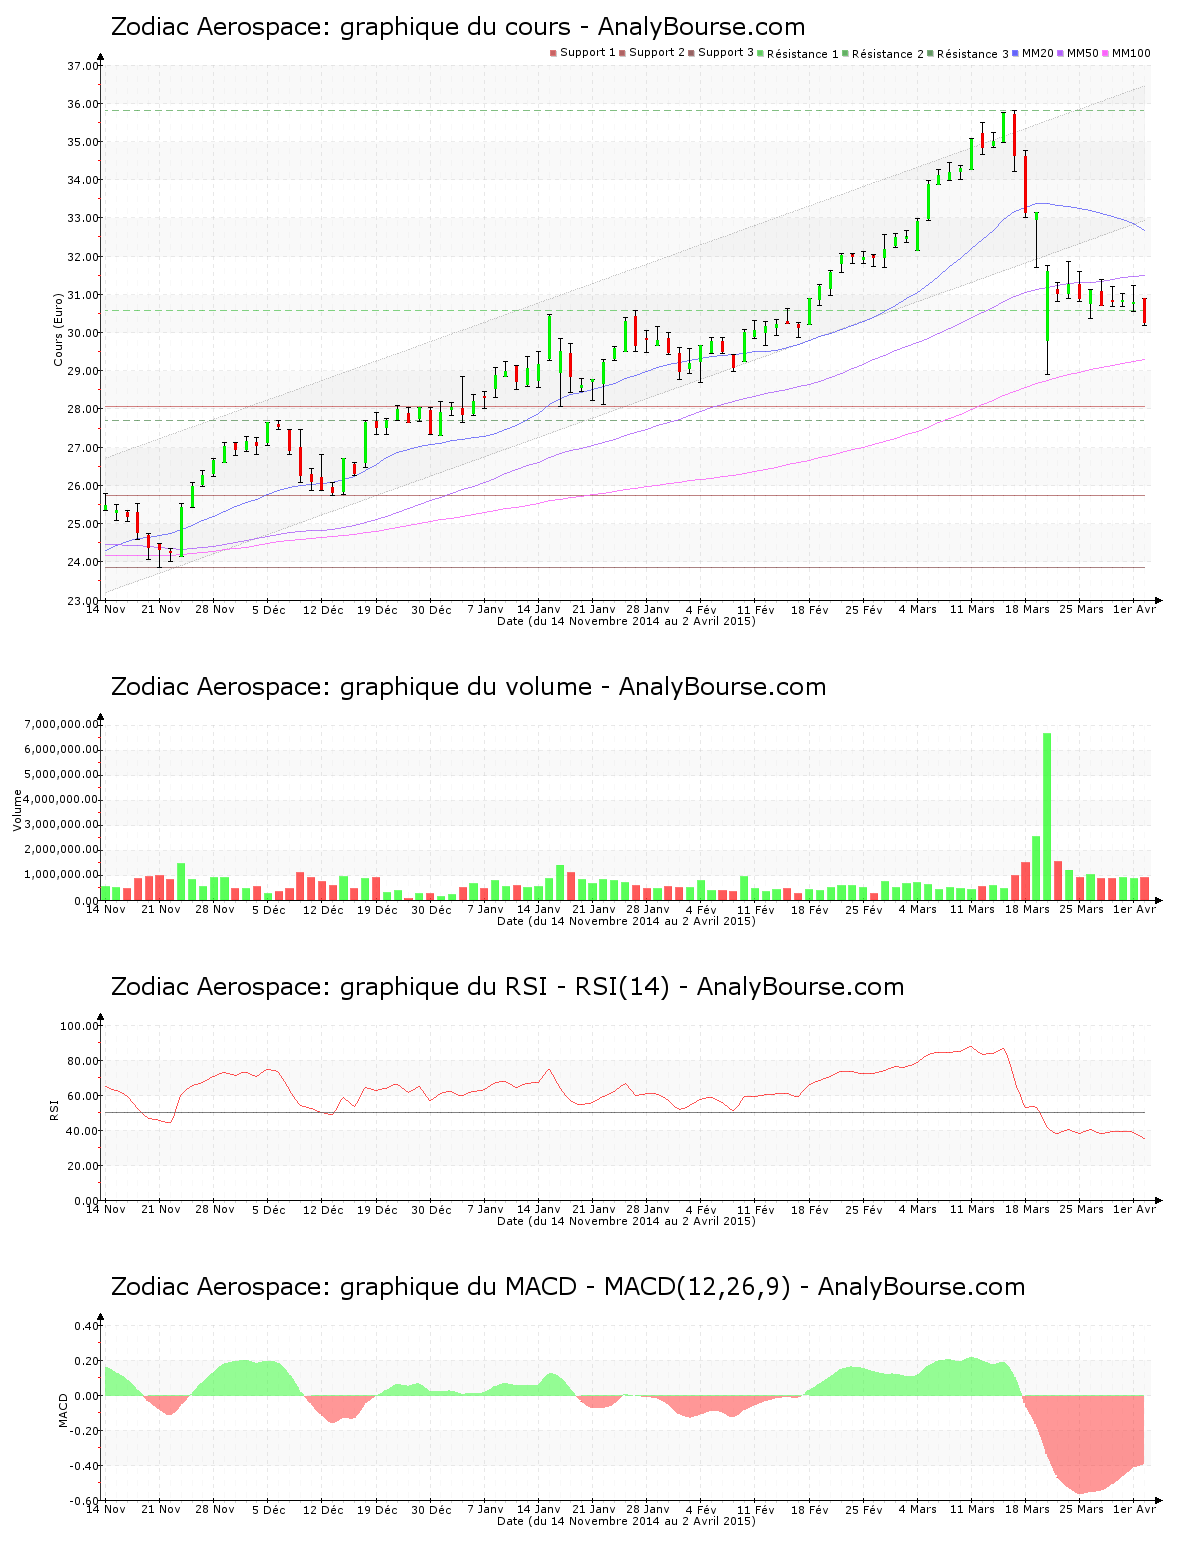Image resolution: width=1200 pixels, height=1550 pixels.
Task: Click the MM20 blue legend swatch
Action: [x=1015, y=53]
